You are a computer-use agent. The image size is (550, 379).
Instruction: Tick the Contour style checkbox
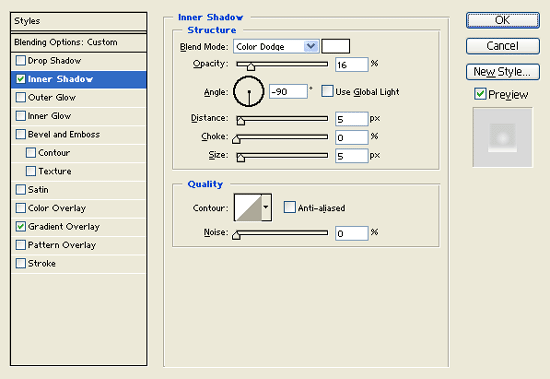point(31,153)
